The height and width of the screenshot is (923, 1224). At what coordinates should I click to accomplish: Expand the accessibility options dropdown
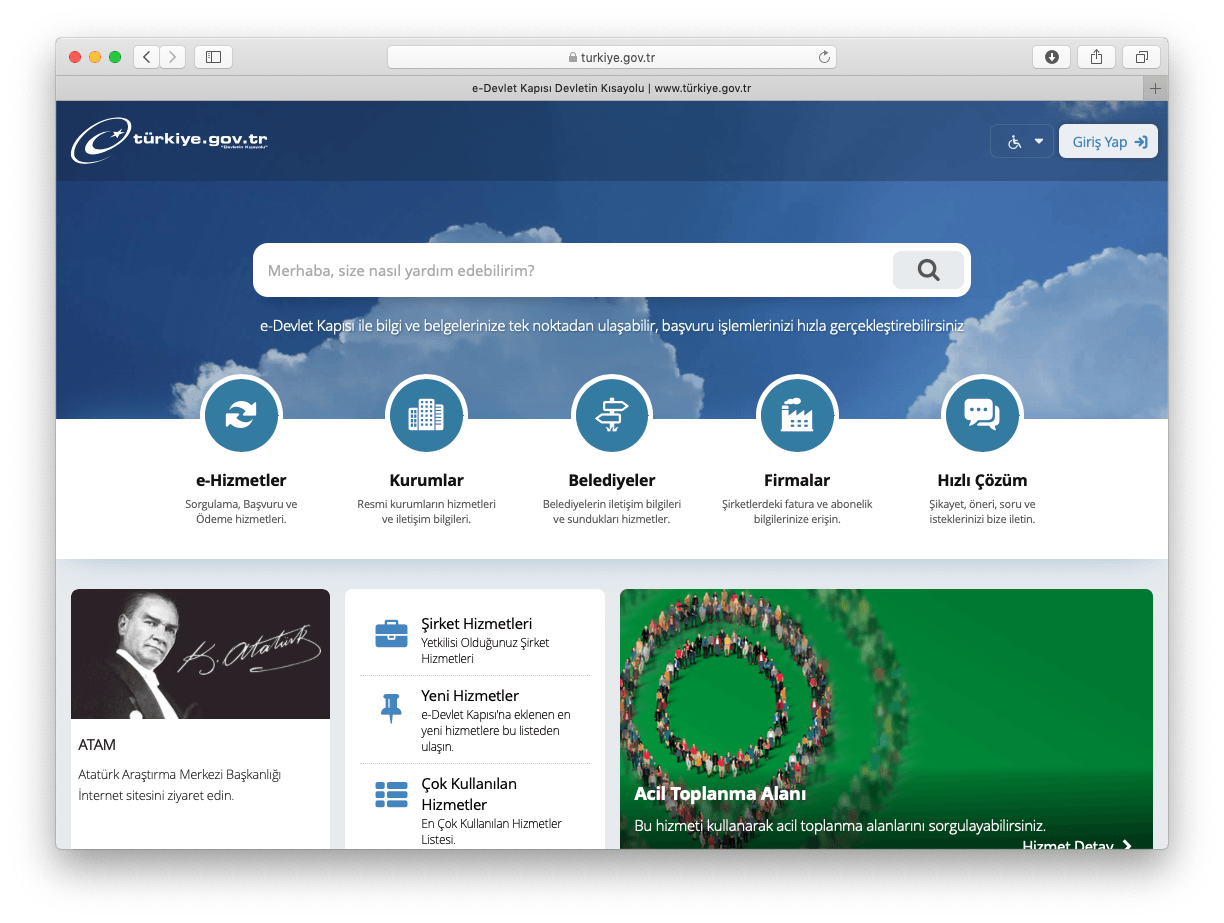[1023, 142]
